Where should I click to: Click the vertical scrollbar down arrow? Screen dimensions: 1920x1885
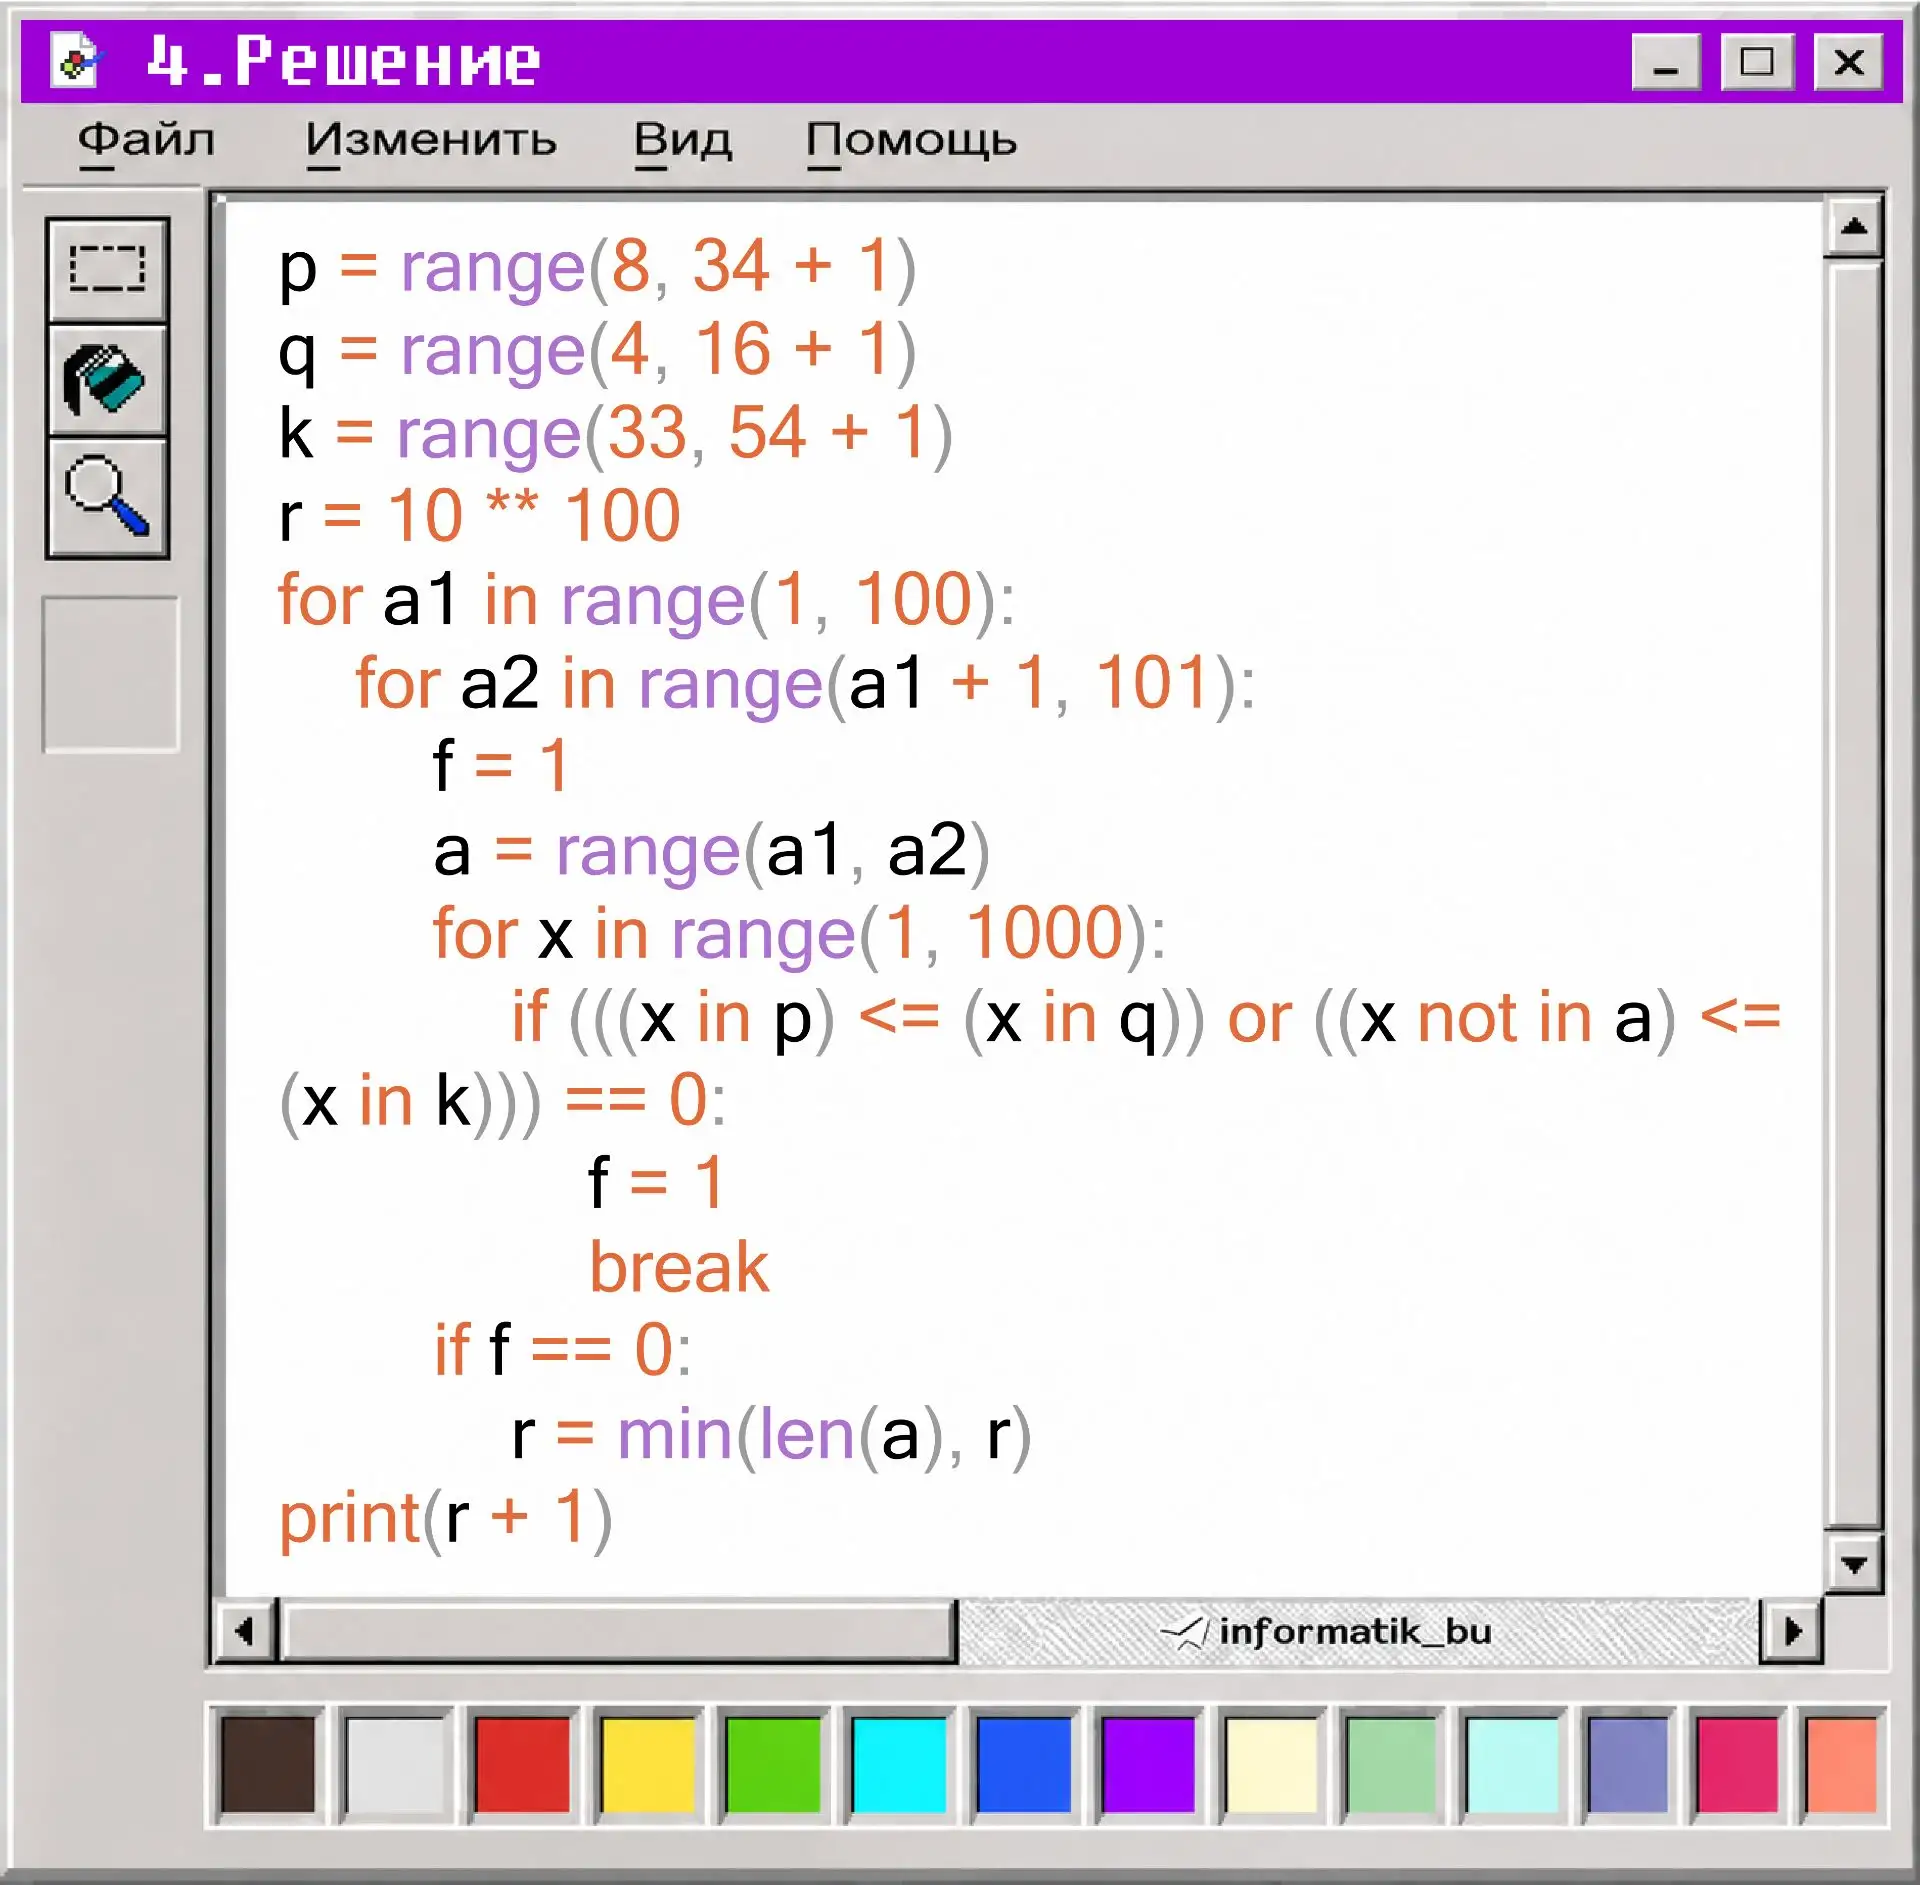1854,1564
